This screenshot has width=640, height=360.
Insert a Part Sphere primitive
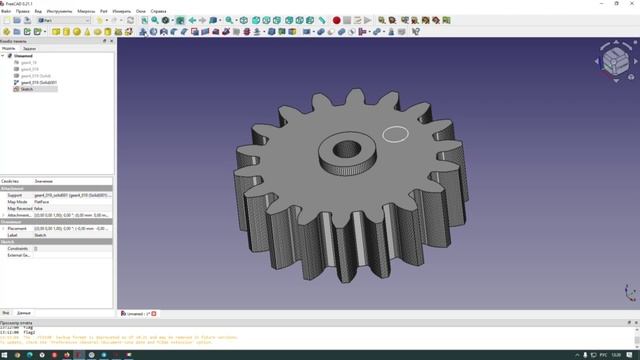(77, 32)
